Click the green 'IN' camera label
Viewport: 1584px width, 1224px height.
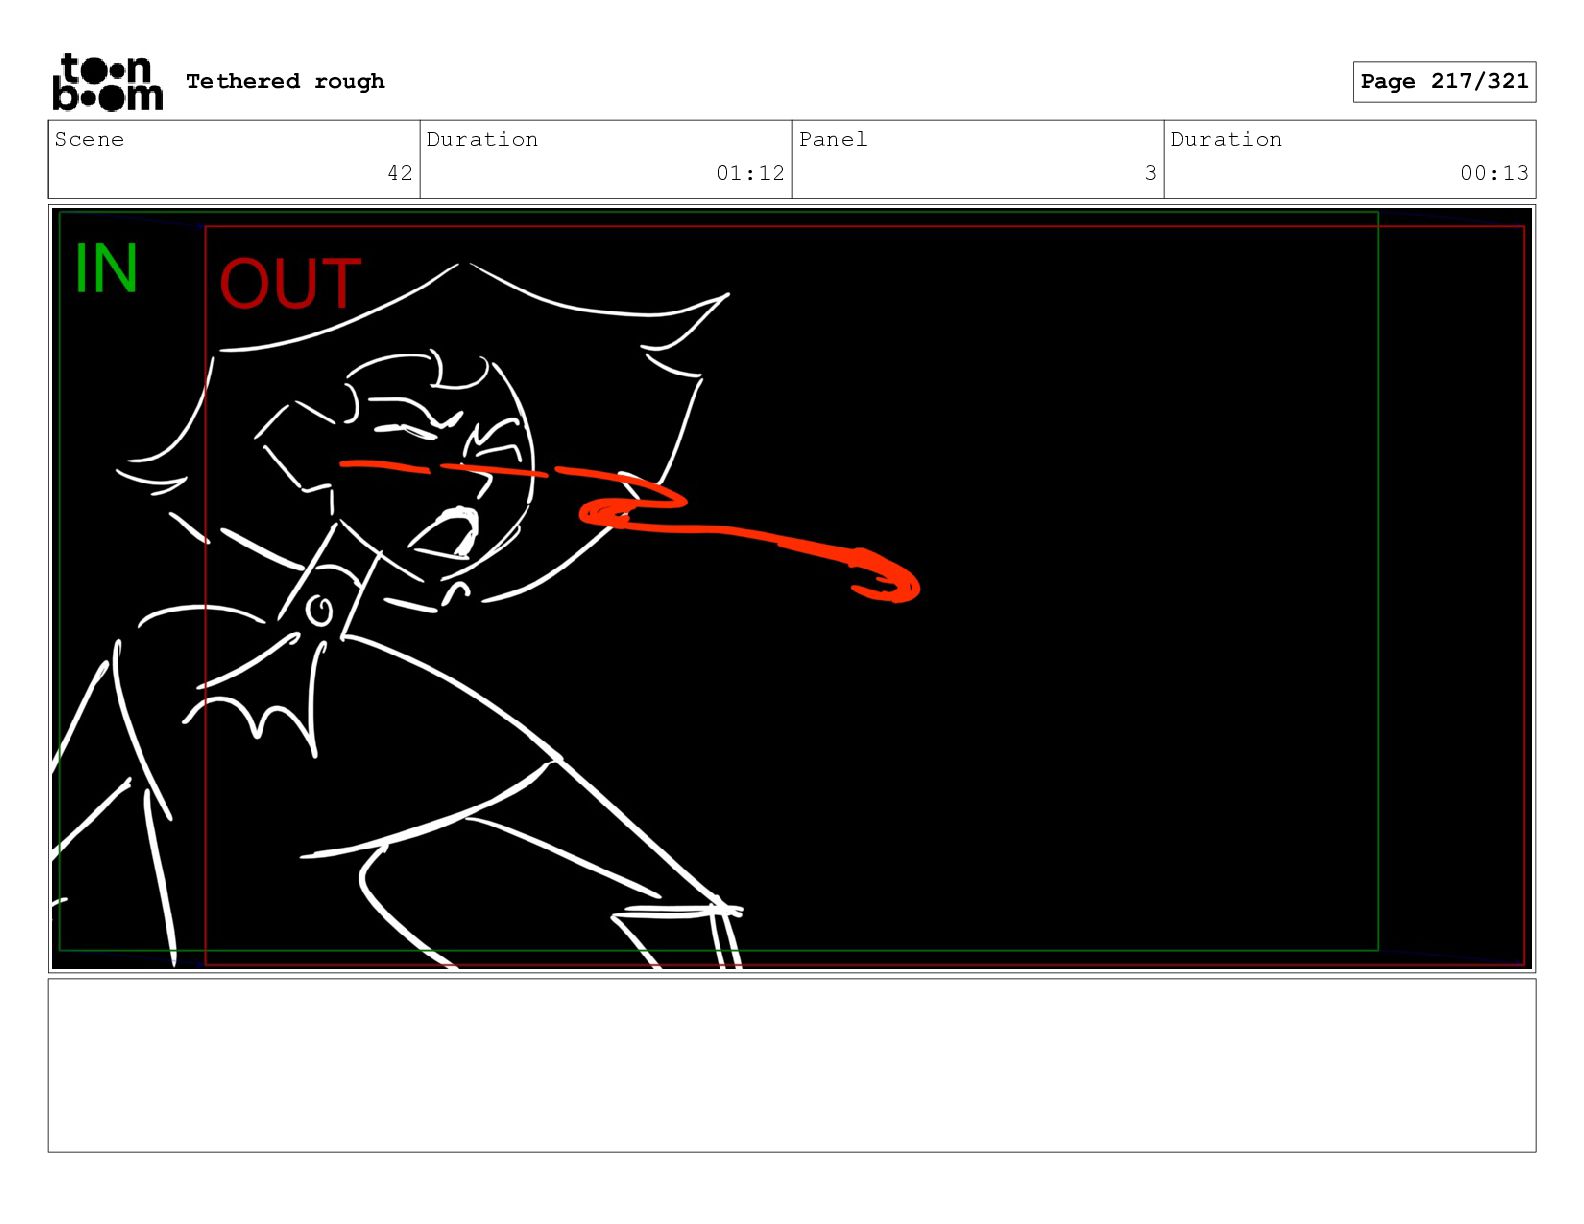(x=106, y=268)
